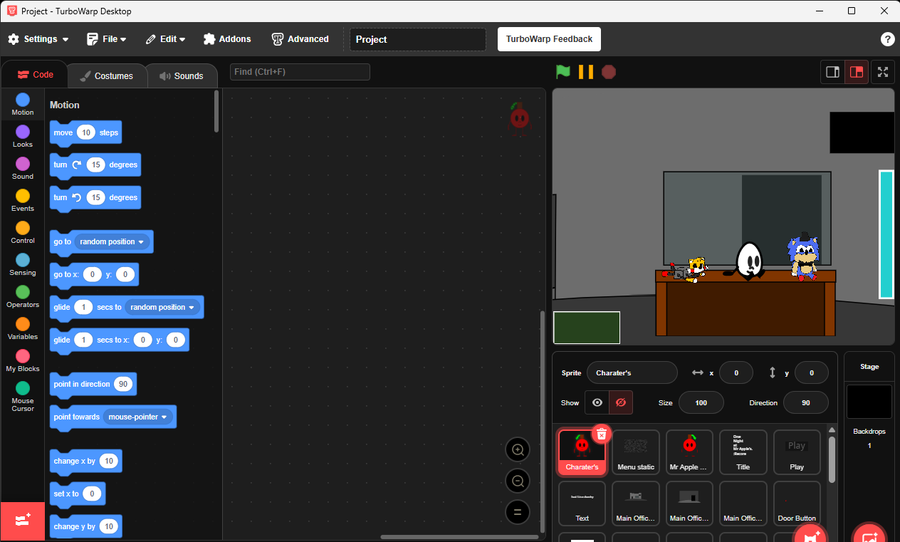The height and width of the screenshot is (542, 900).
Task: Click the sprite name field 'Charater's'
Action: 632,373
